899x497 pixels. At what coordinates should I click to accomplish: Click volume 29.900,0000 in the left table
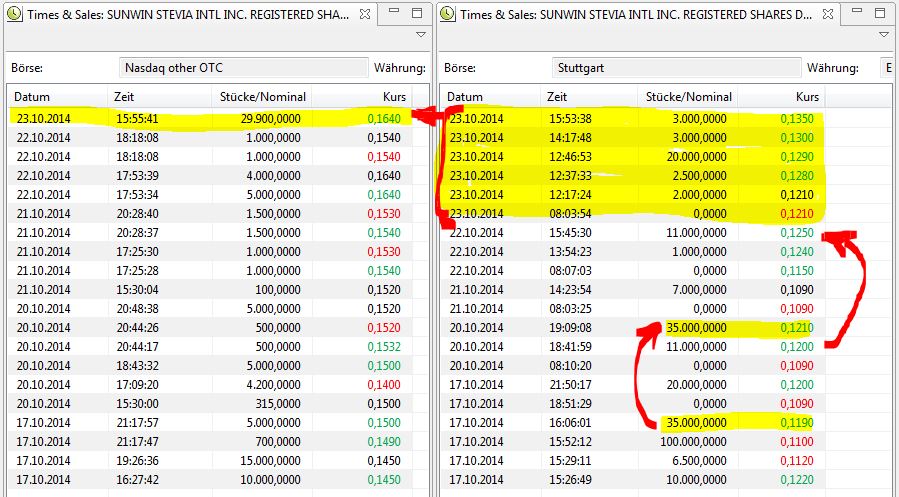coord(270,119)
